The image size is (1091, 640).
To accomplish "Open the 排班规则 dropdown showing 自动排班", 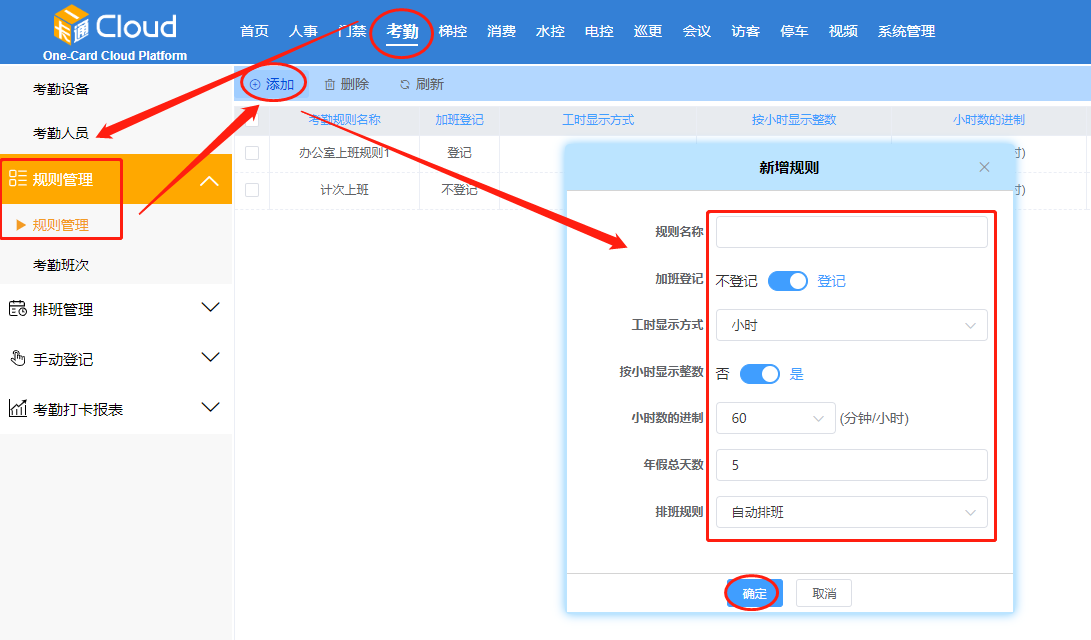I will coord(851,512).
